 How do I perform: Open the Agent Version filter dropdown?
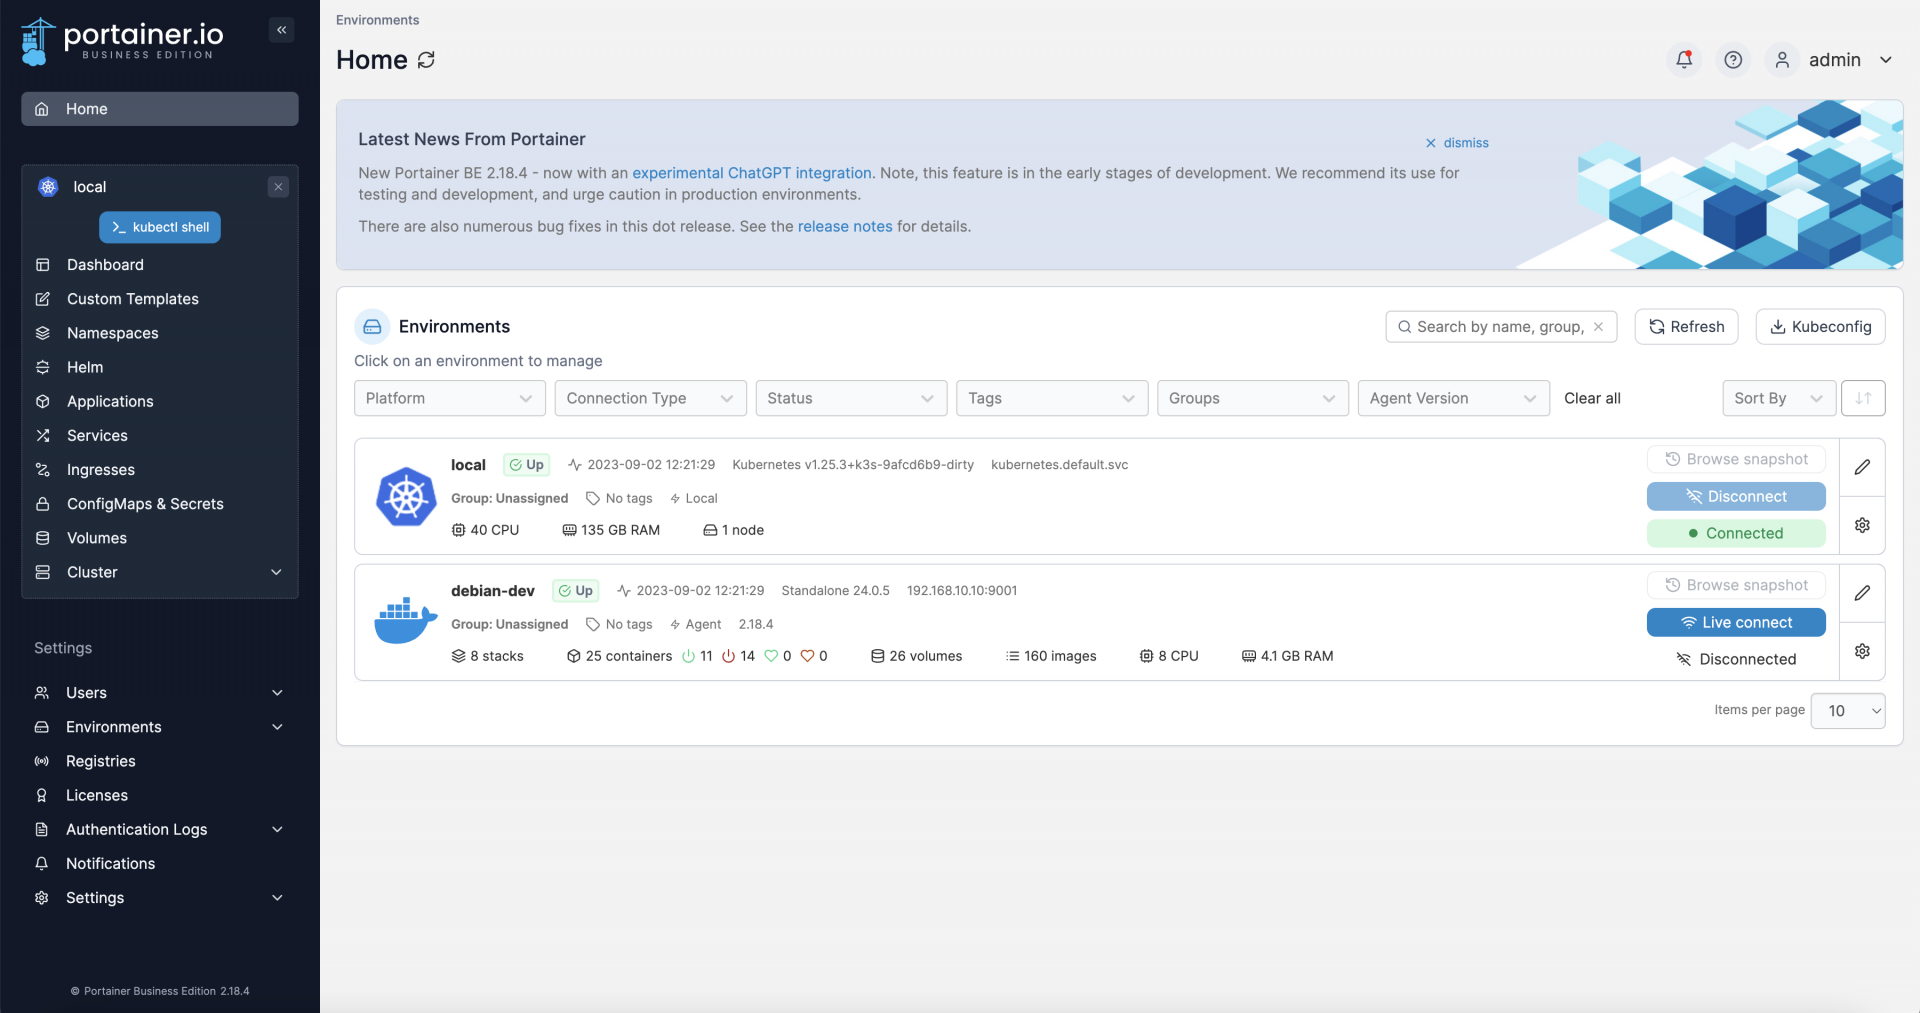[x=1454, y=398]
